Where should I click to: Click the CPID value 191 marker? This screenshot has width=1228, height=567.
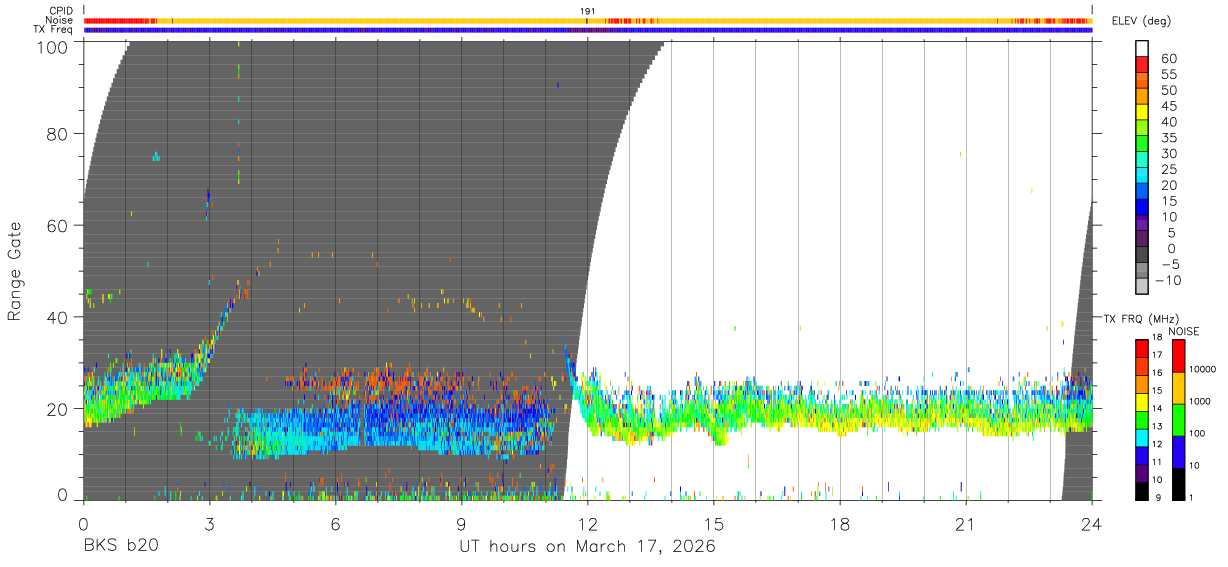point(588,11)
